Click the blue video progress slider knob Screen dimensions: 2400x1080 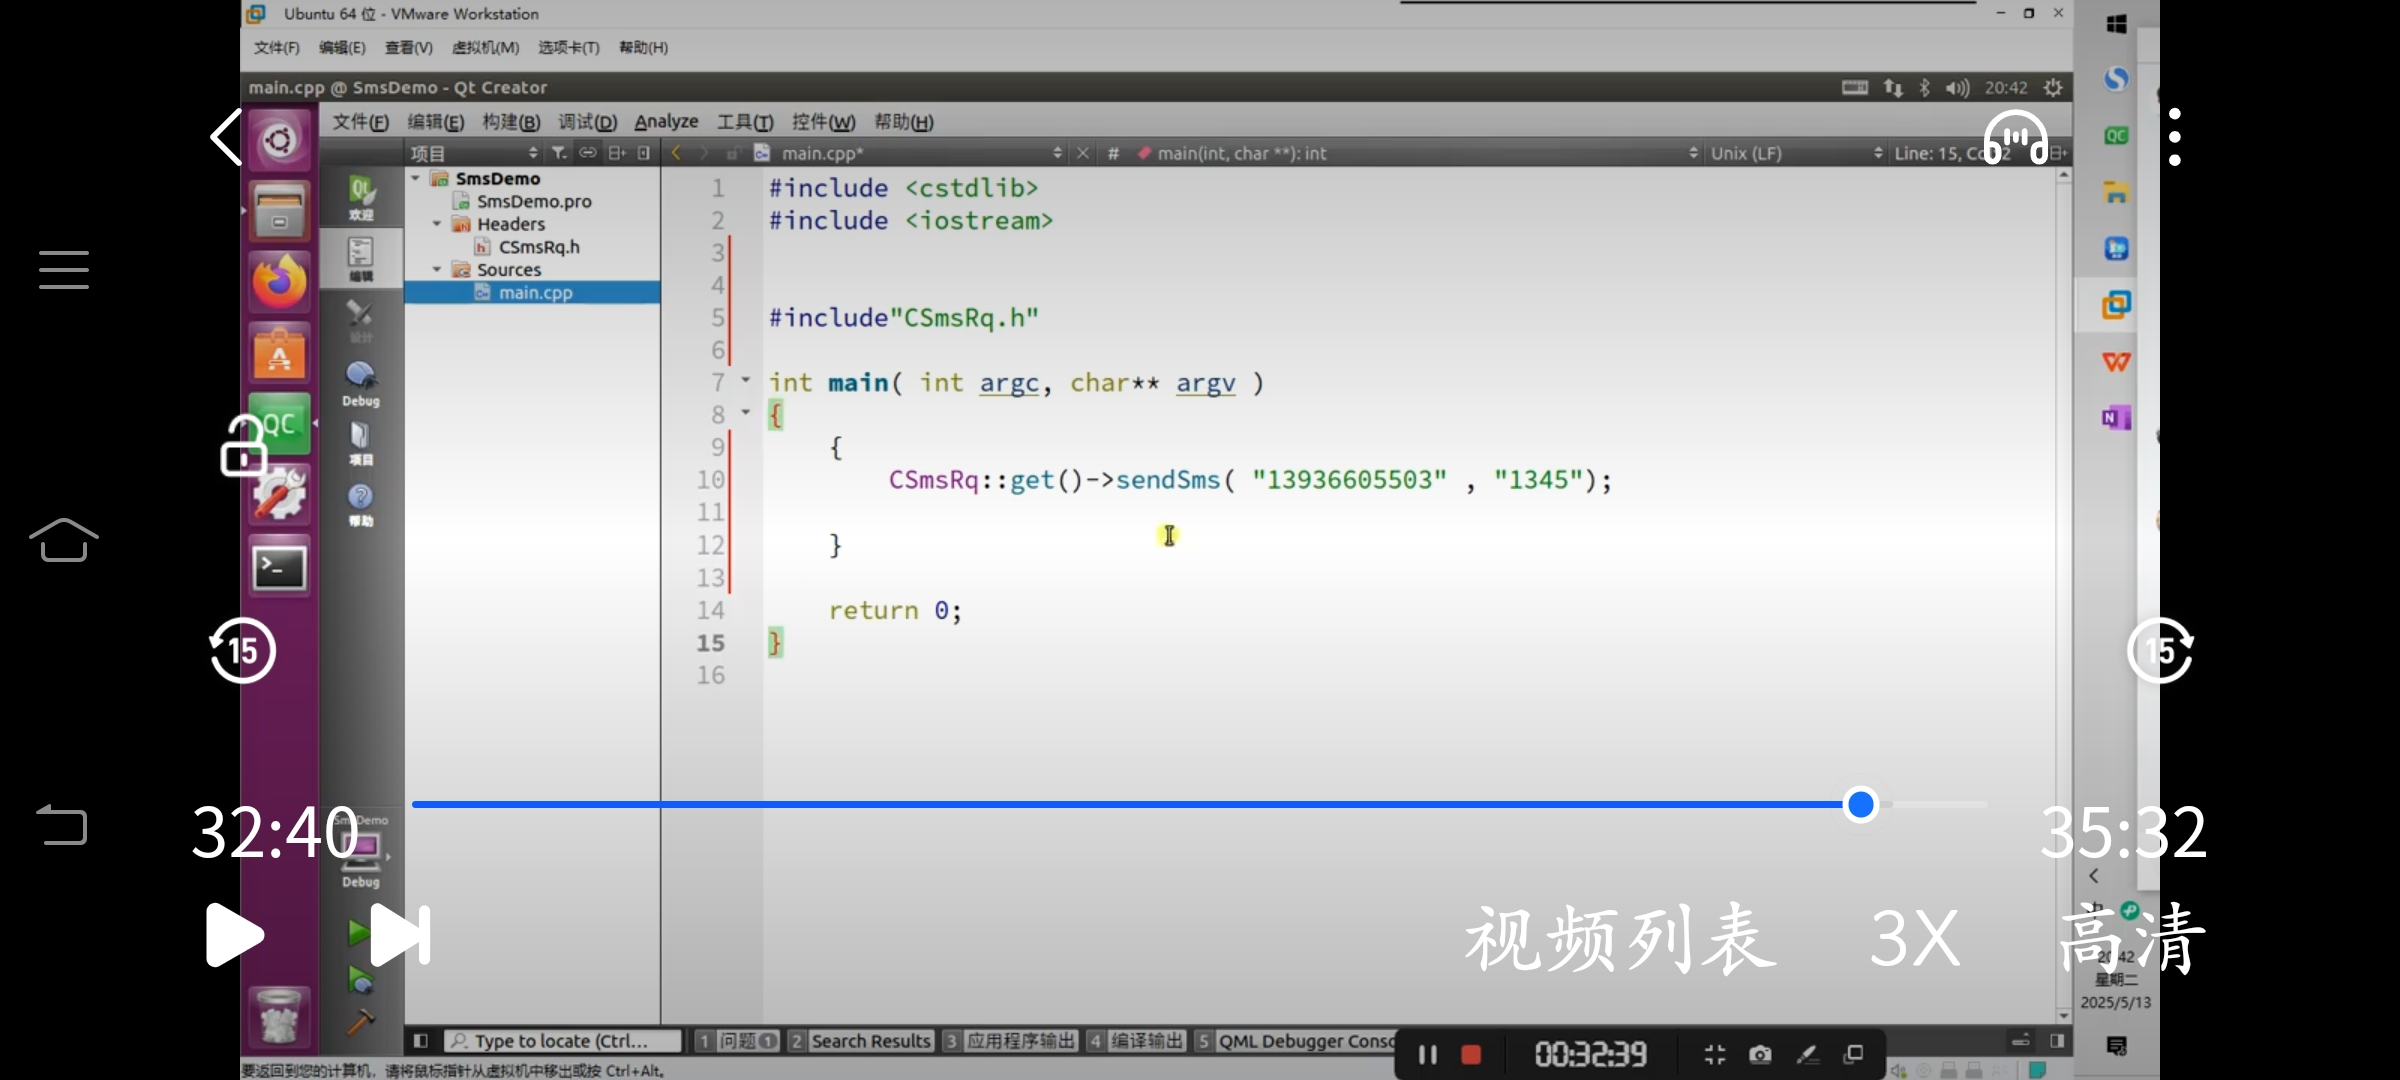pyautogui.click(x=1860, y=804)
